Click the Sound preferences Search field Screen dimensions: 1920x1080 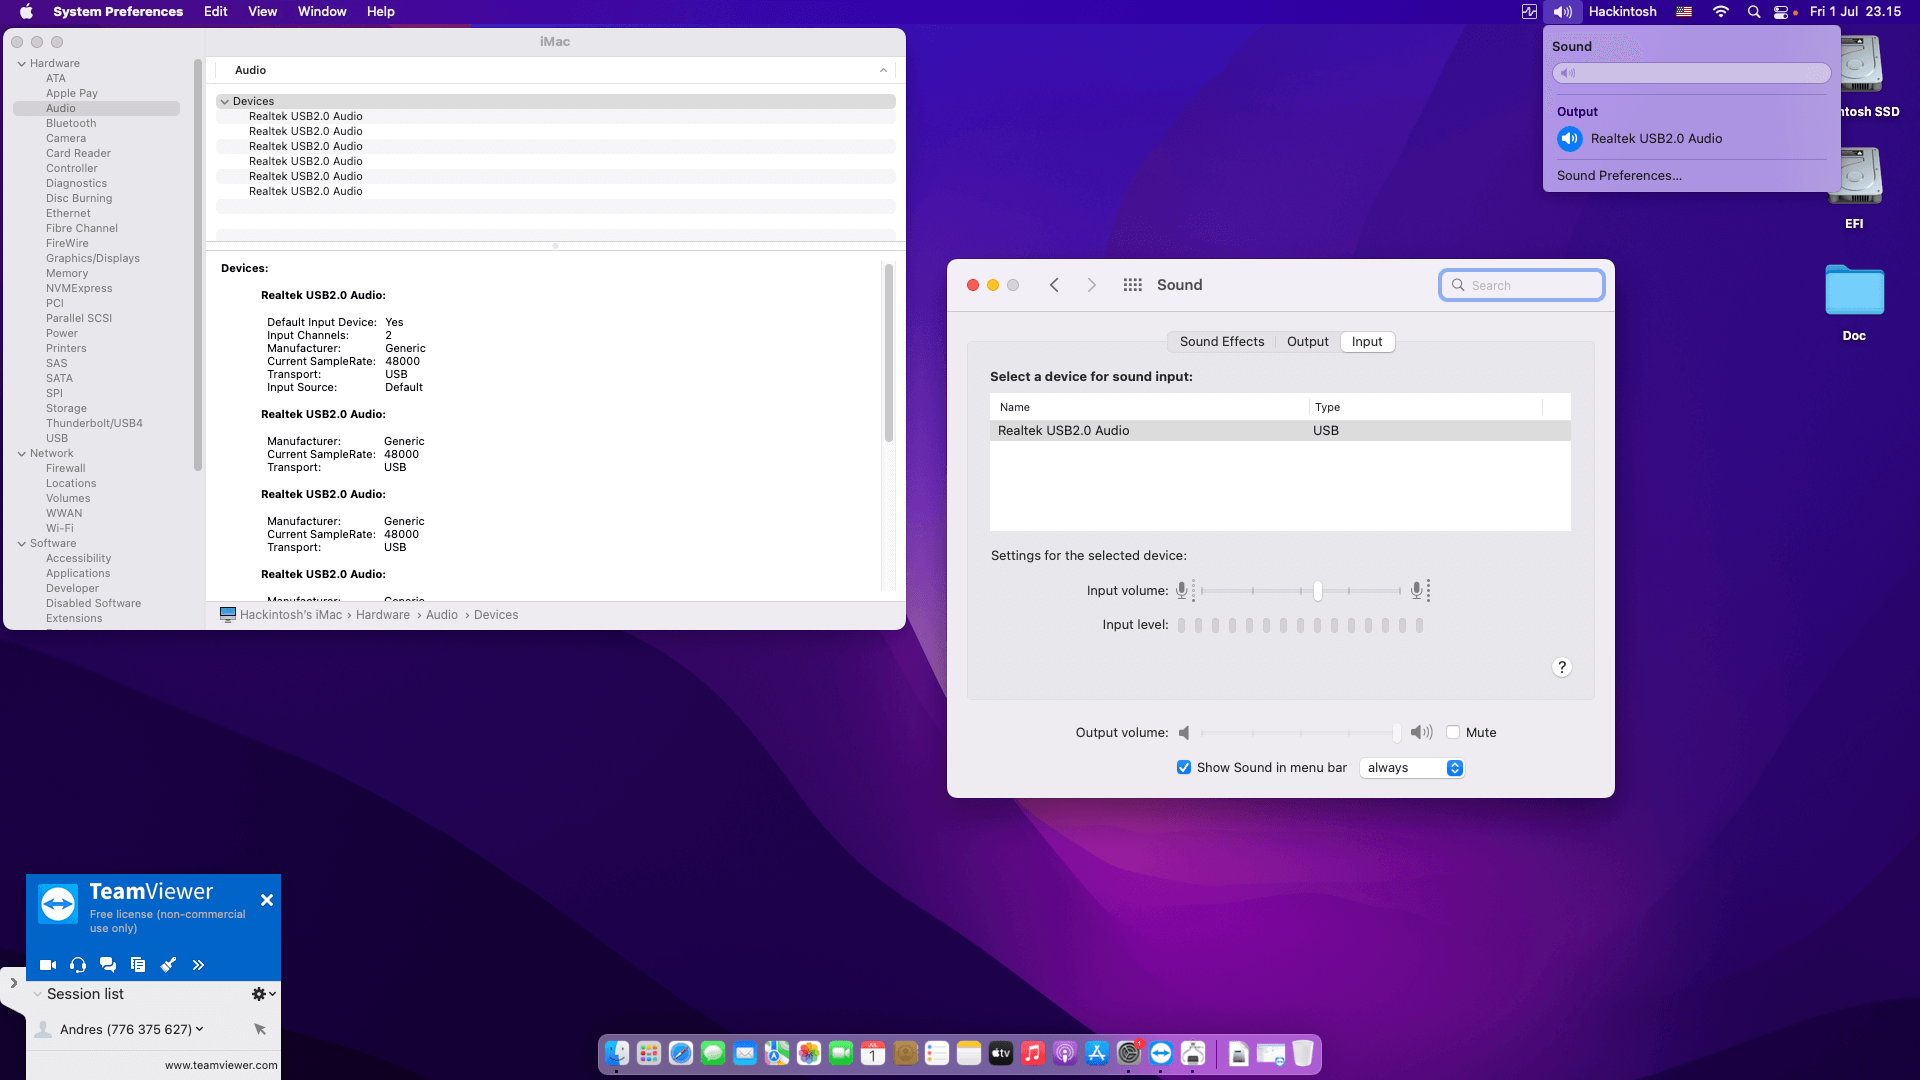(x=1522, y=285)
